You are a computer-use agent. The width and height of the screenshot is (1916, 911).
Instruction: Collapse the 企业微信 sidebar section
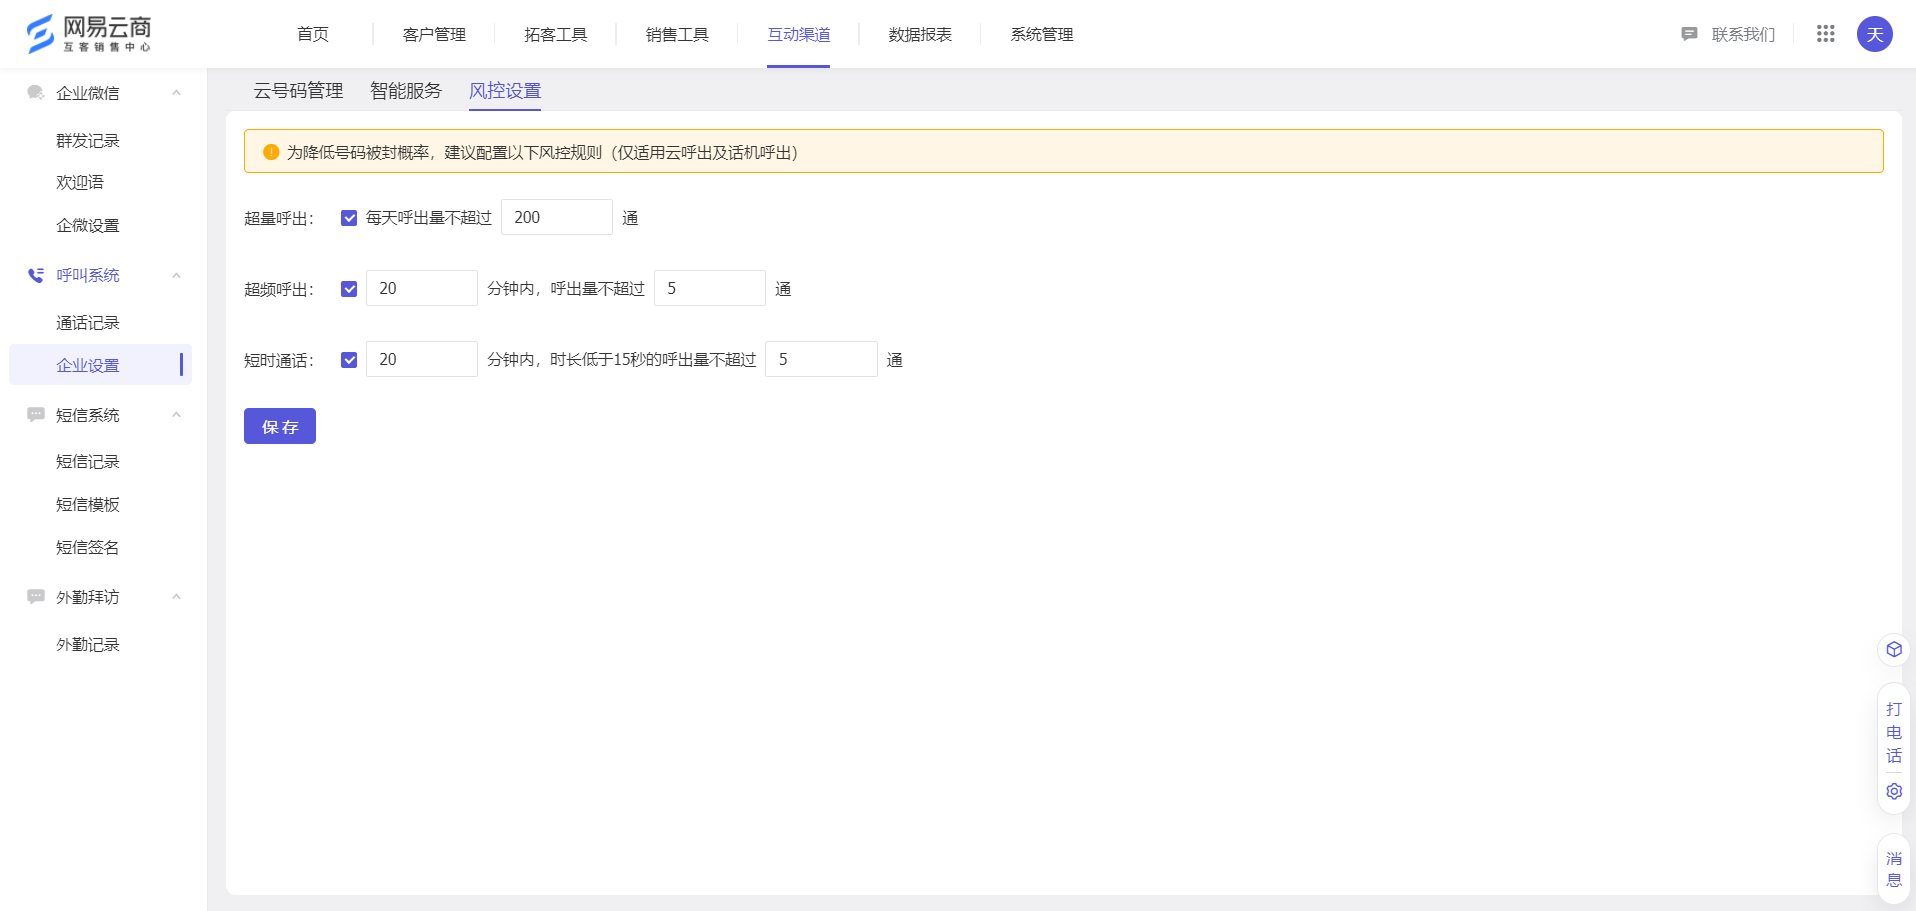click(x=176, y=93)
